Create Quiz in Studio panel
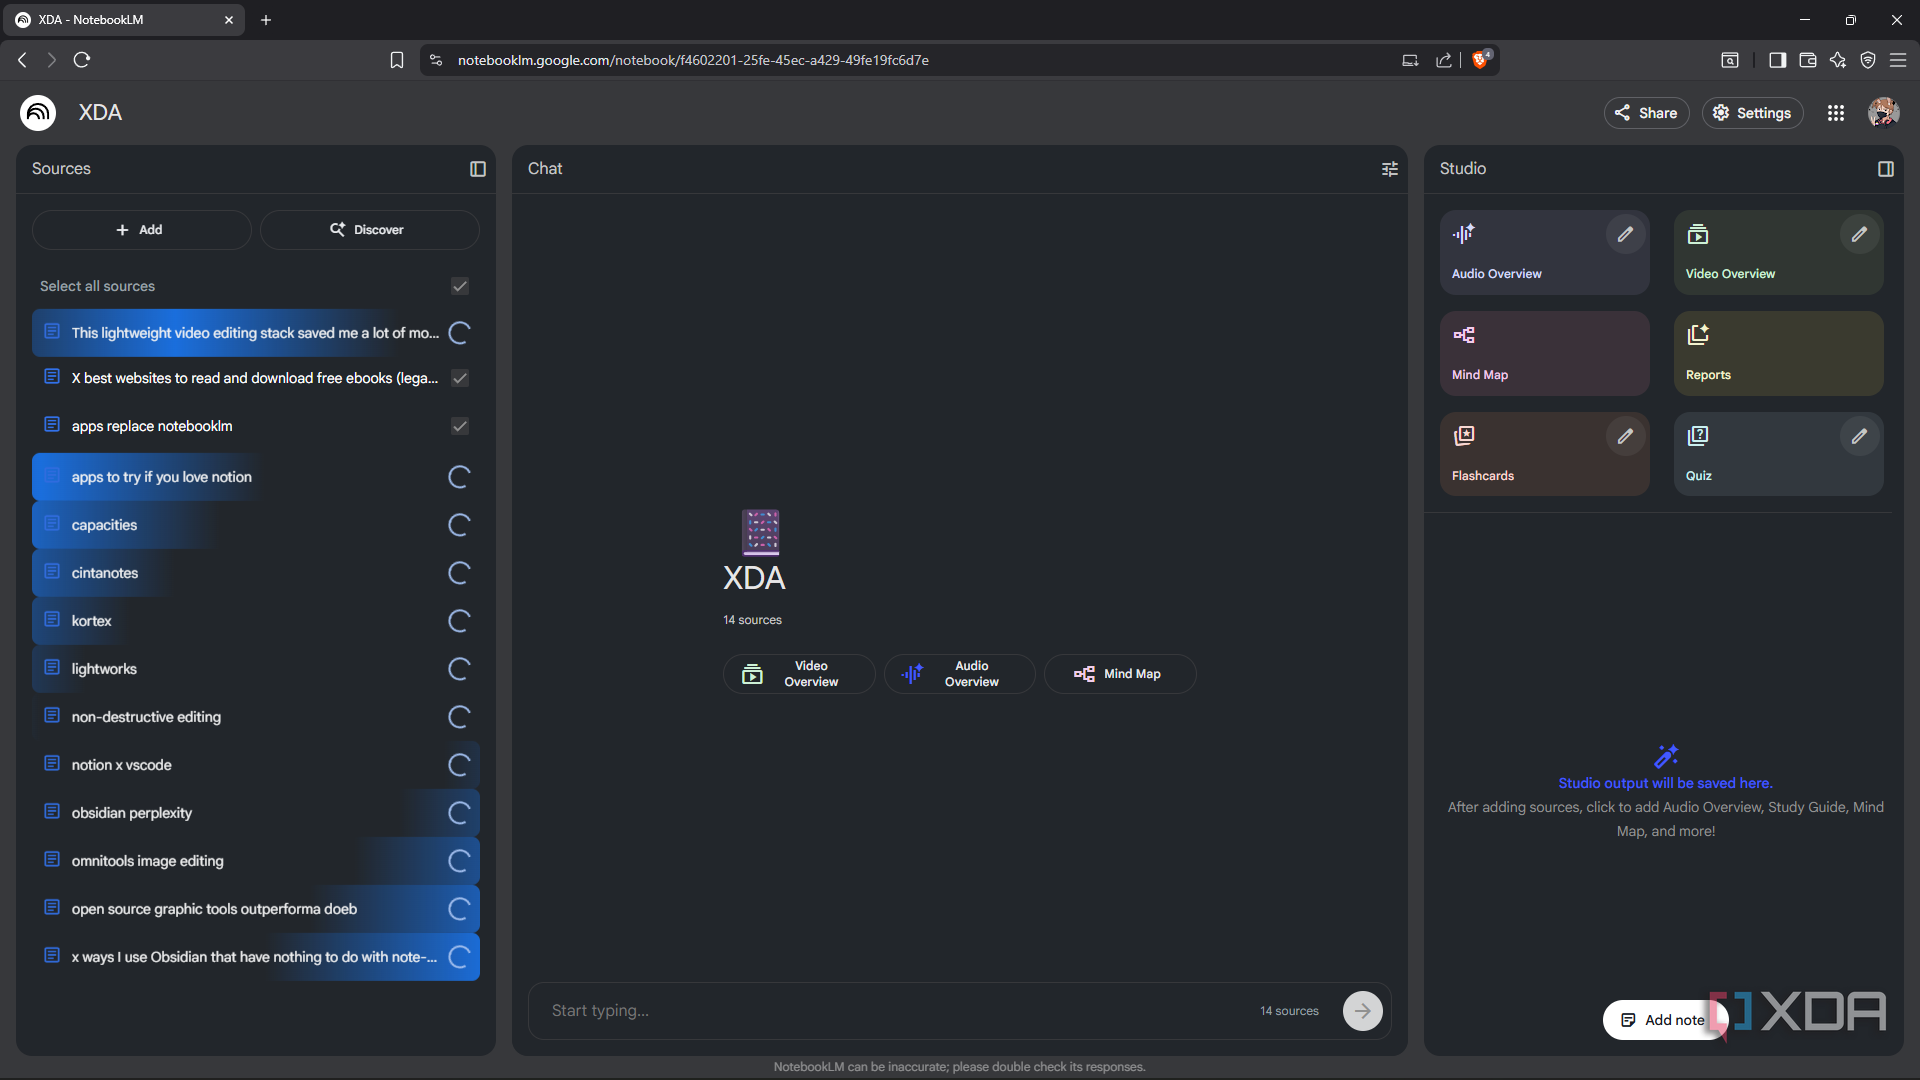The height and width of the screenshot is (1080, 1920). click(x=1778, y=454)
